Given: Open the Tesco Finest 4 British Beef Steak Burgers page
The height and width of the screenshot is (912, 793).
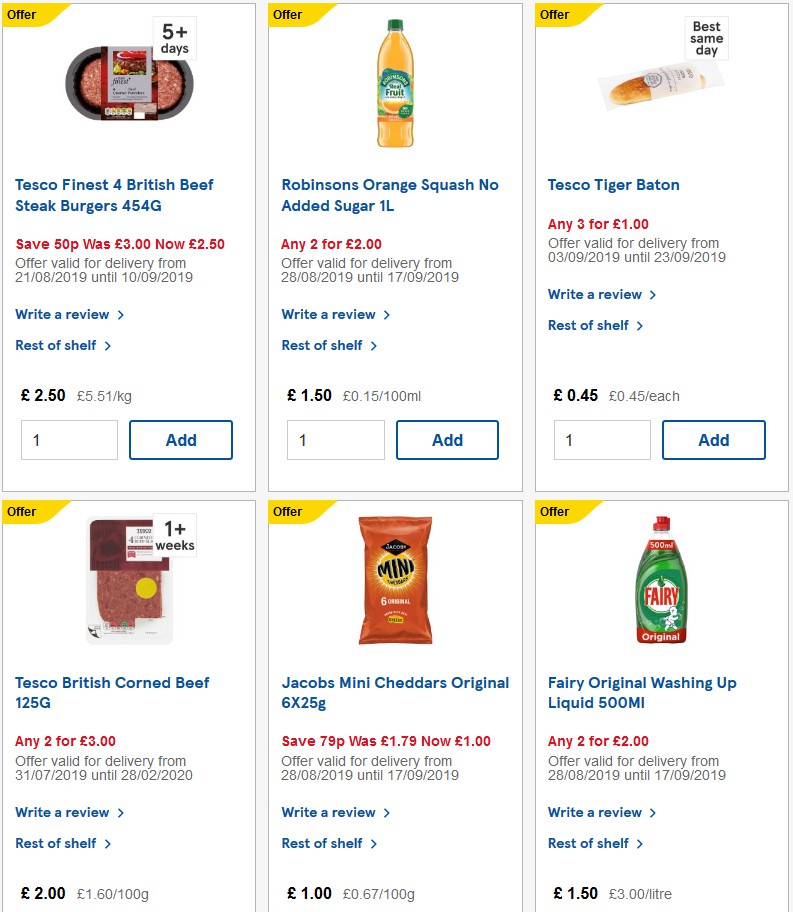Looking at the screenshot, I should pyautogui.click(x=113, y=195).
